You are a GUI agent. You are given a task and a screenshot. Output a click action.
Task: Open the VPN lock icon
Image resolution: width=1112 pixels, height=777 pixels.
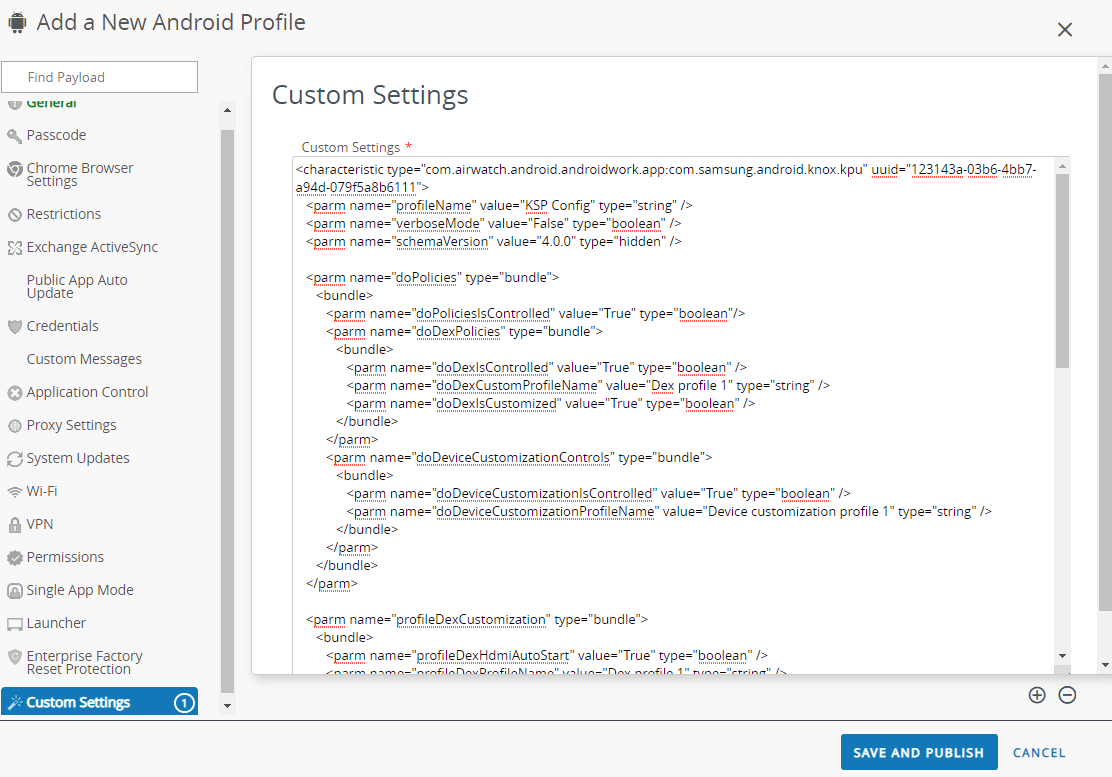[x=14, y=524]
